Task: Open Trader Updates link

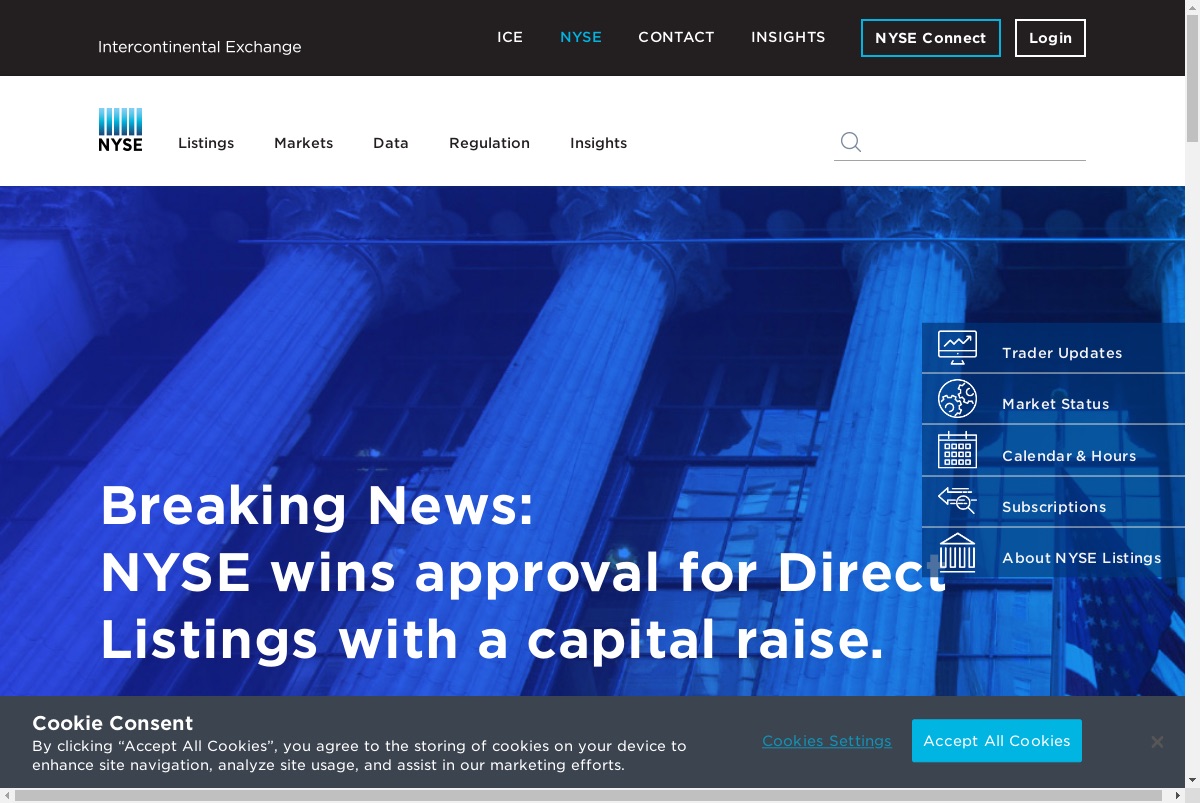Action: point(1062,353)
